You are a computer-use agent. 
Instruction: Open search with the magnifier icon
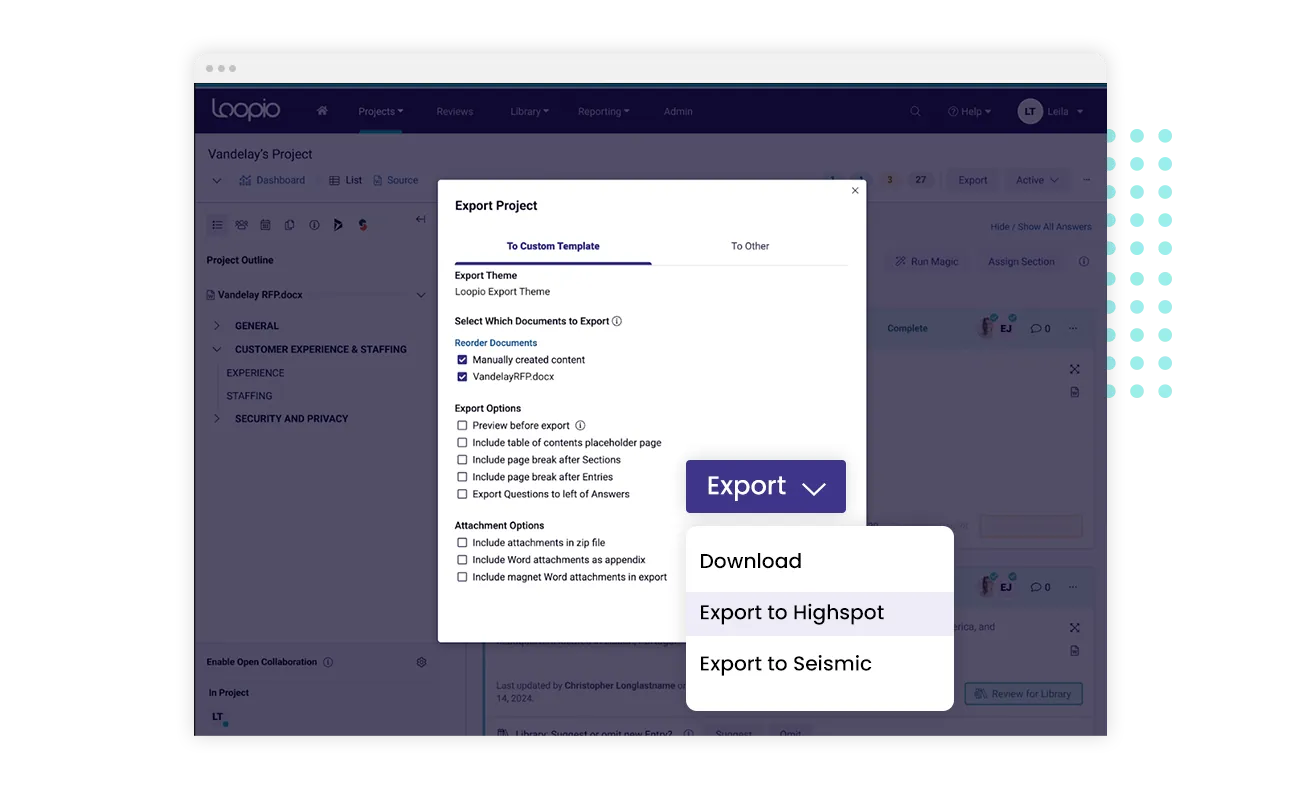pyautogui.click(x=915, y=111)
